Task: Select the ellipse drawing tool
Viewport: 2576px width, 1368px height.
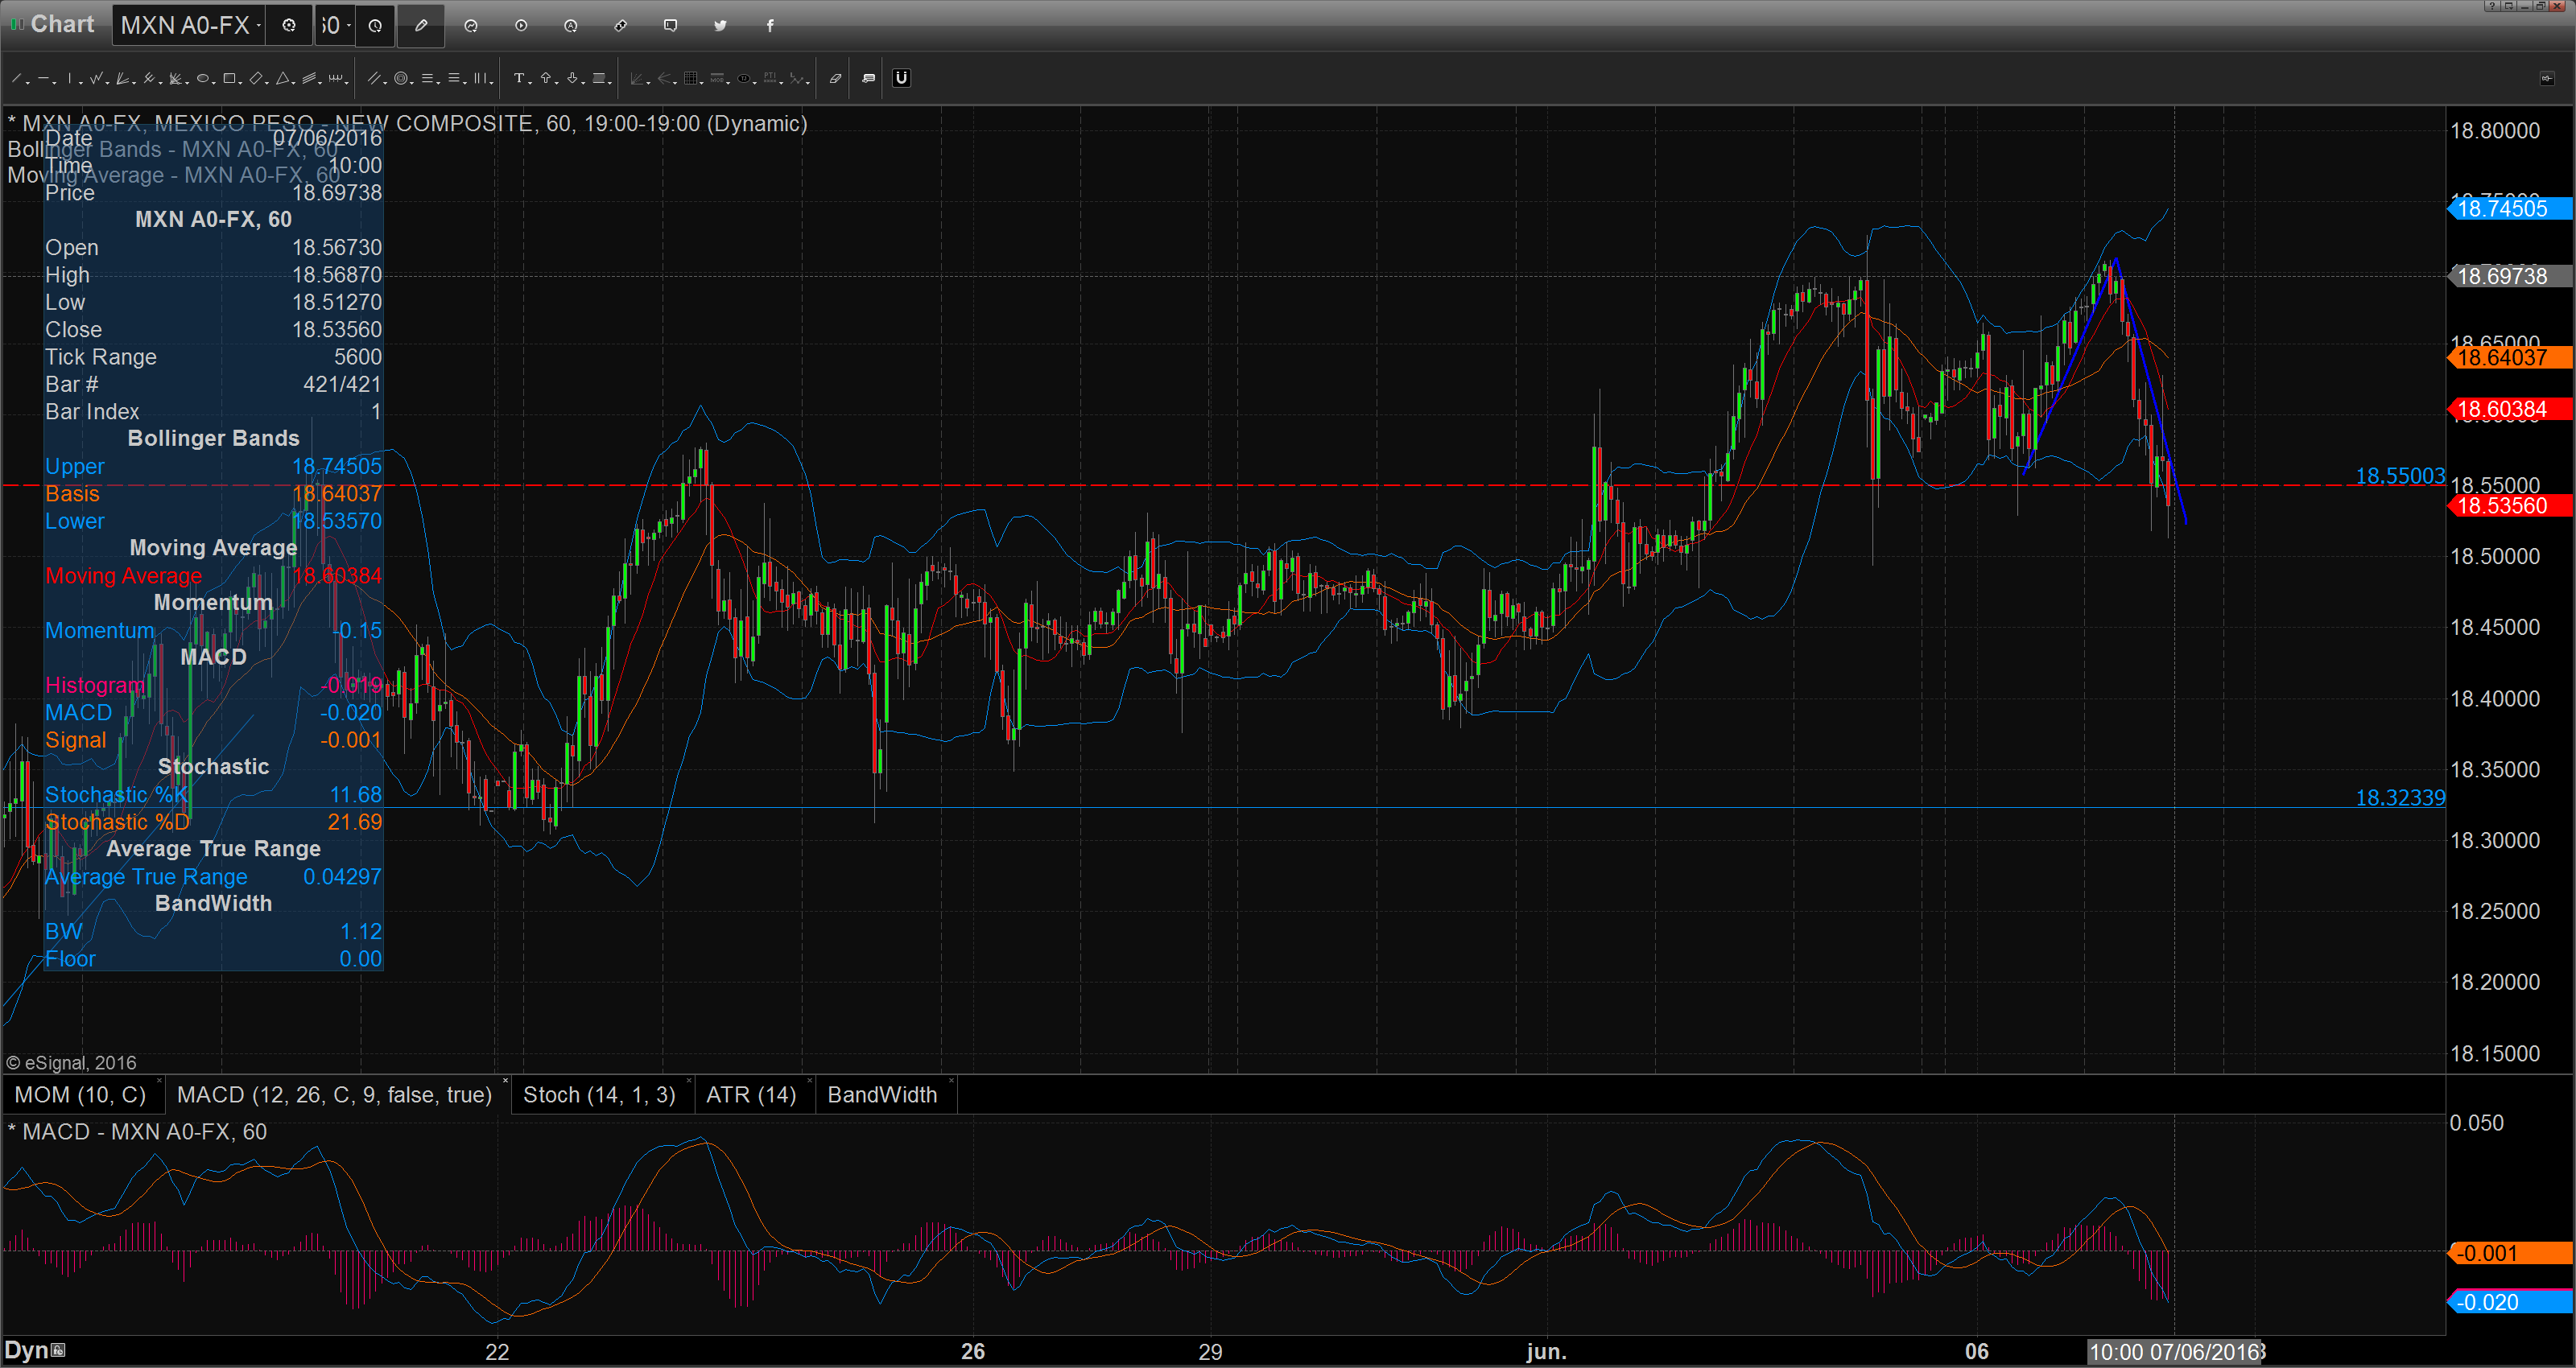Action: (x=203, y=78)
